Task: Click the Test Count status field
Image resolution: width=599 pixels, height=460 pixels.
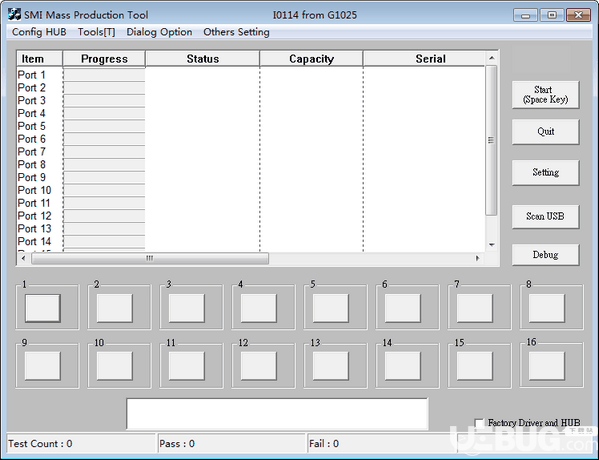Action: click(81, 444)
